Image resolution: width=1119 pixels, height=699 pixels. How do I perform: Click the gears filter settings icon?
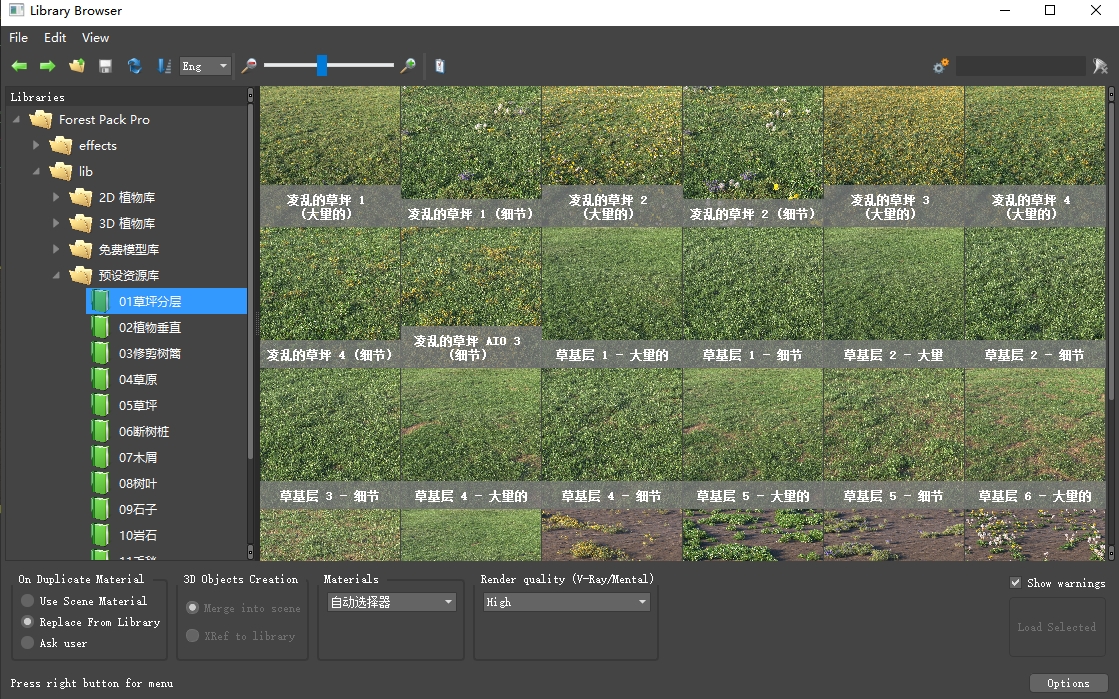[940, 66]
